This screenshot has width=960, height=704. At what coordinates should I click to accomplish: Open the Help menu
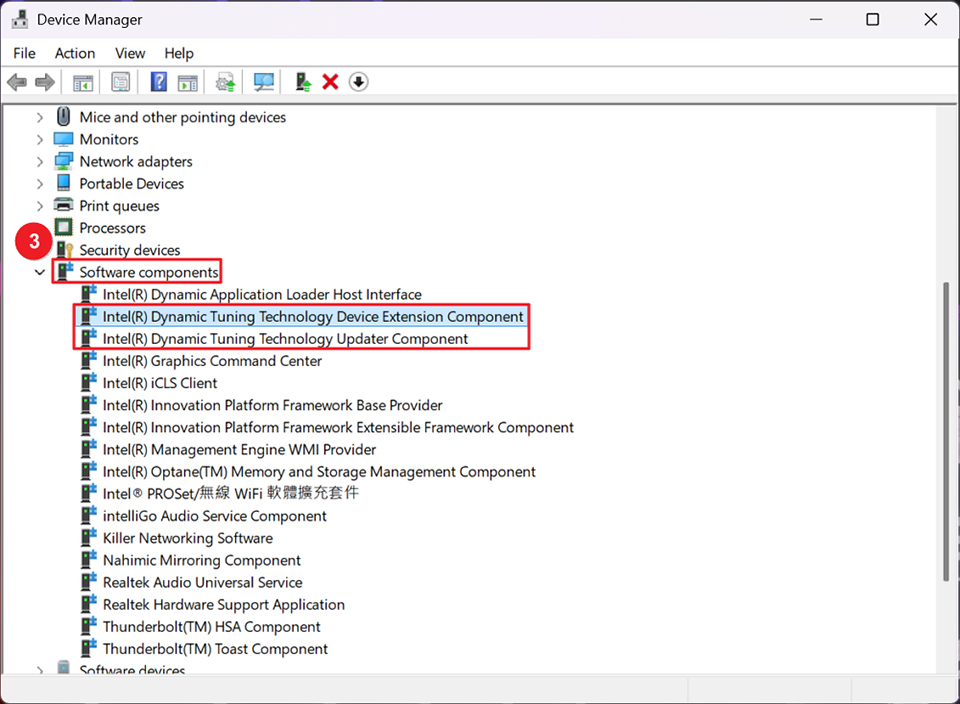click(179, 53)
